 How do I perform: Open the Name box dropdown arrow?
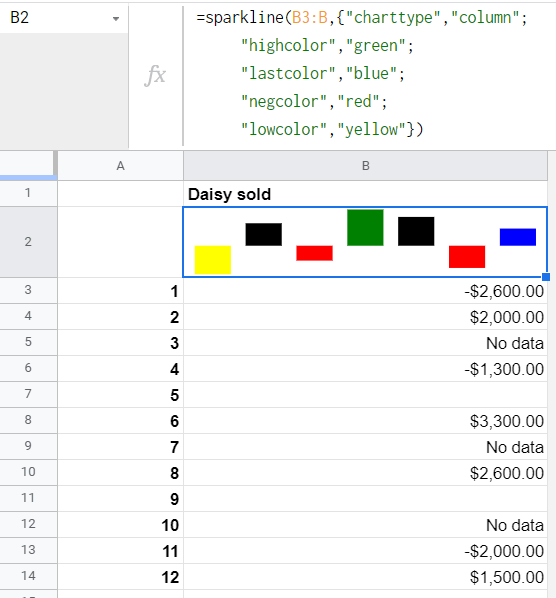(116, 18)
